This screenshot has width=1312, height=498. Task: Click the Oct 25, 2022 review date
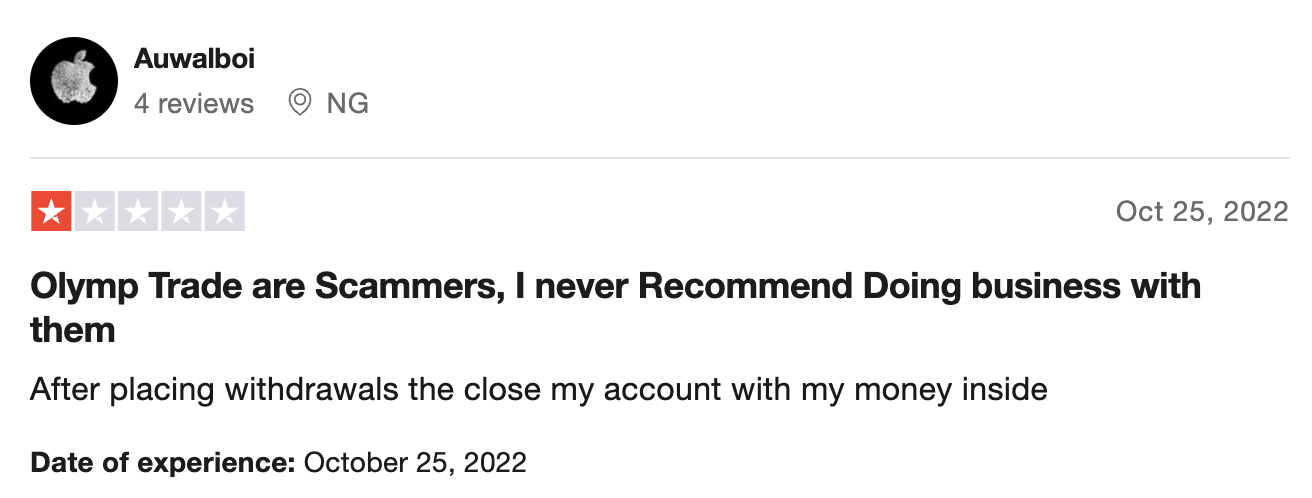(x=1201, y=212)
